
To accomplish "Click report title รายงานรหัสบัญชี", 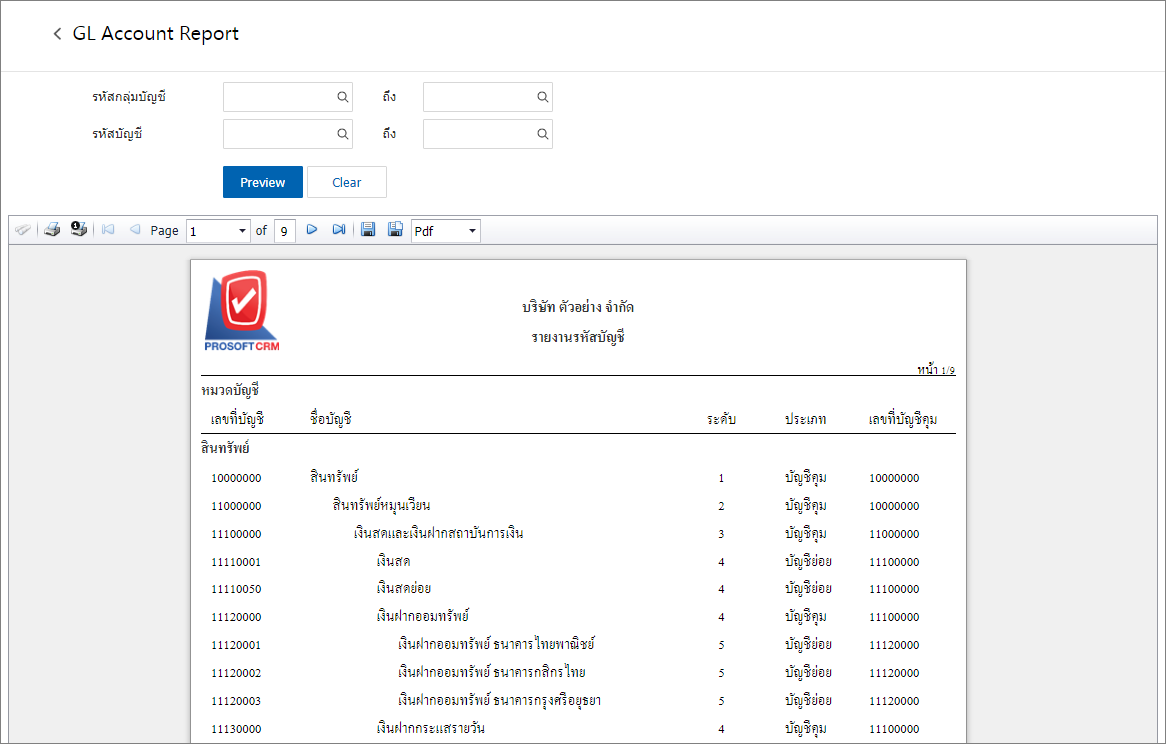I will [x=578, y=337].
